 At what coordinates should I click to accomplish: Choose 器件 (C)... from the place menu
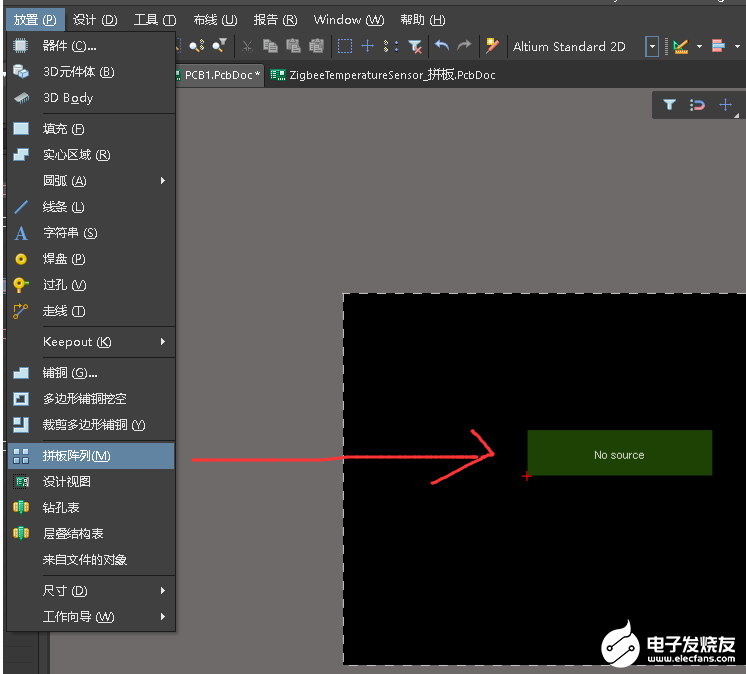(x=91, y=46)
